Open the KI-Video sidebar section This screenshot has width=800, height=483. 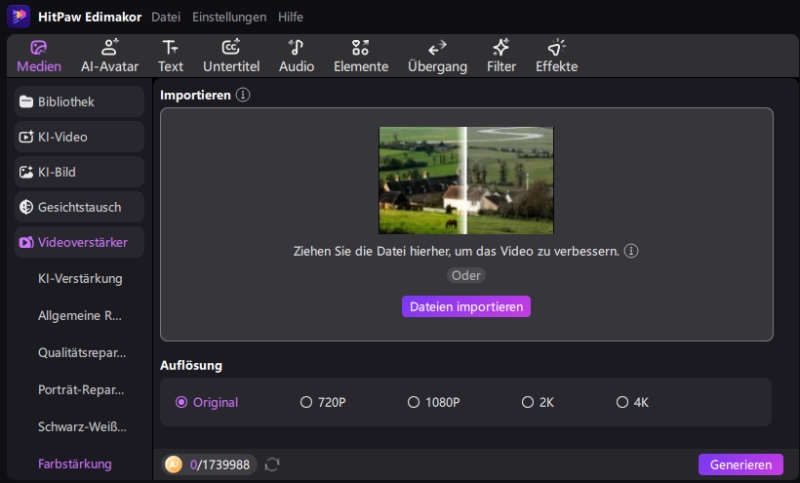click(79, 137)
